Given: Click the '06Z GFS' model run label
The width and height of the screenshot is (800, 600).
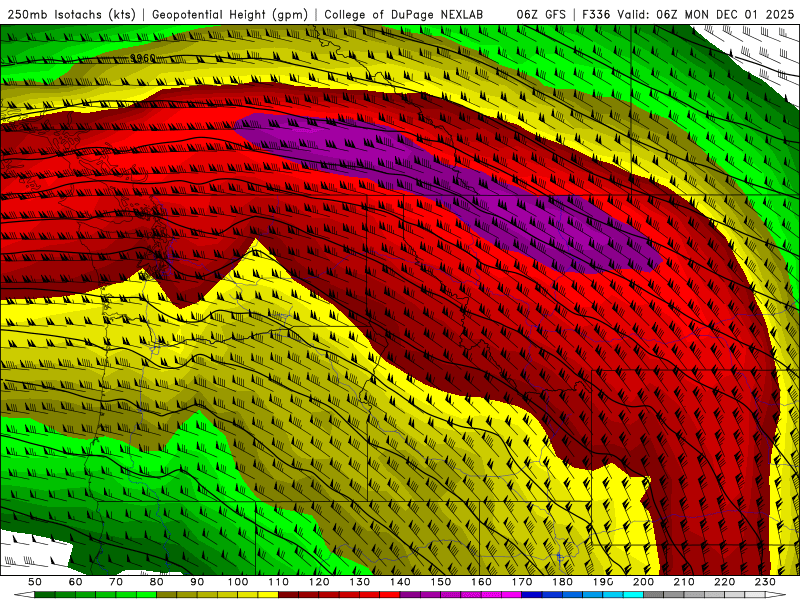Looking at the screenshot, I should pyautogui.click(x=541, y=14).
